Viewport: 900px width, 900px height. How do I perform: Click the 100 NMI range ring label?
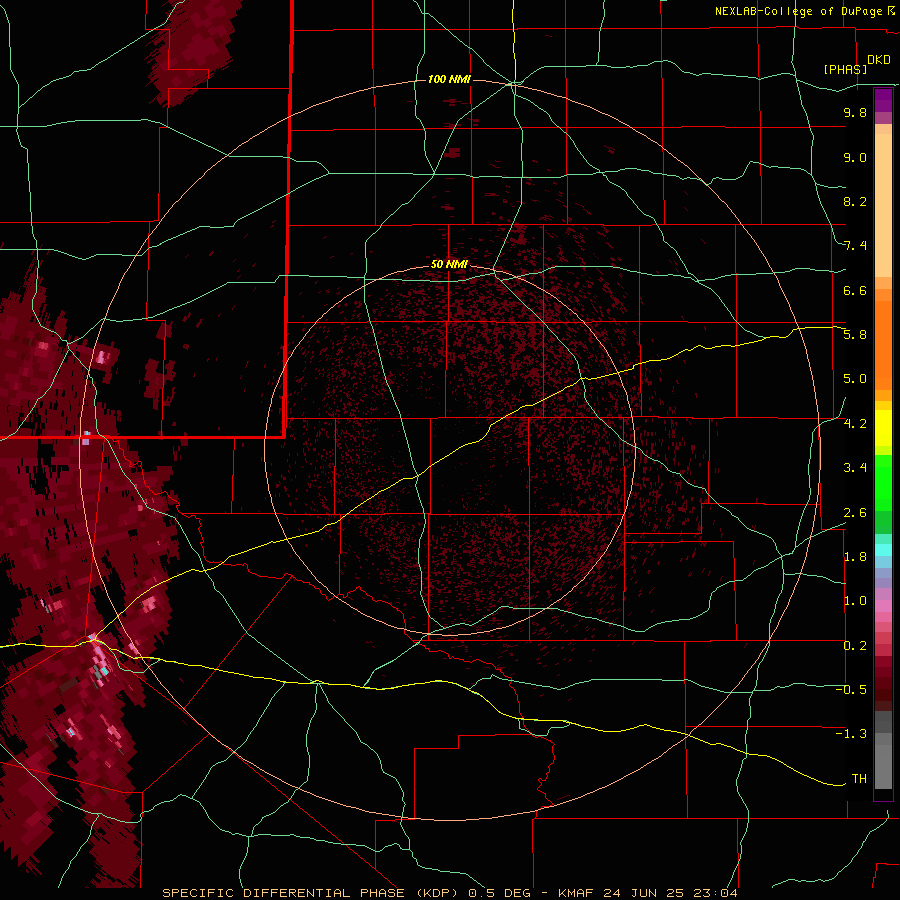coord(449,79)
